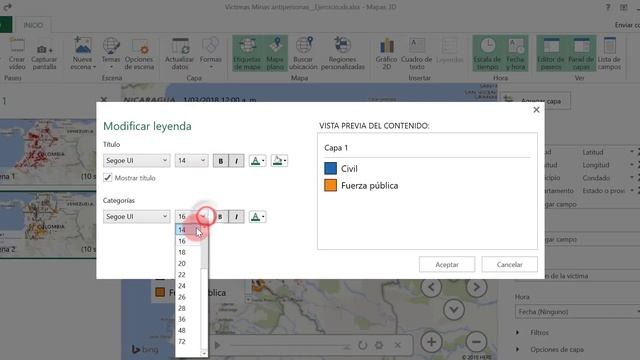Open Categorías font color picker
The image size is (640, 360).
[x=257, y=217]
